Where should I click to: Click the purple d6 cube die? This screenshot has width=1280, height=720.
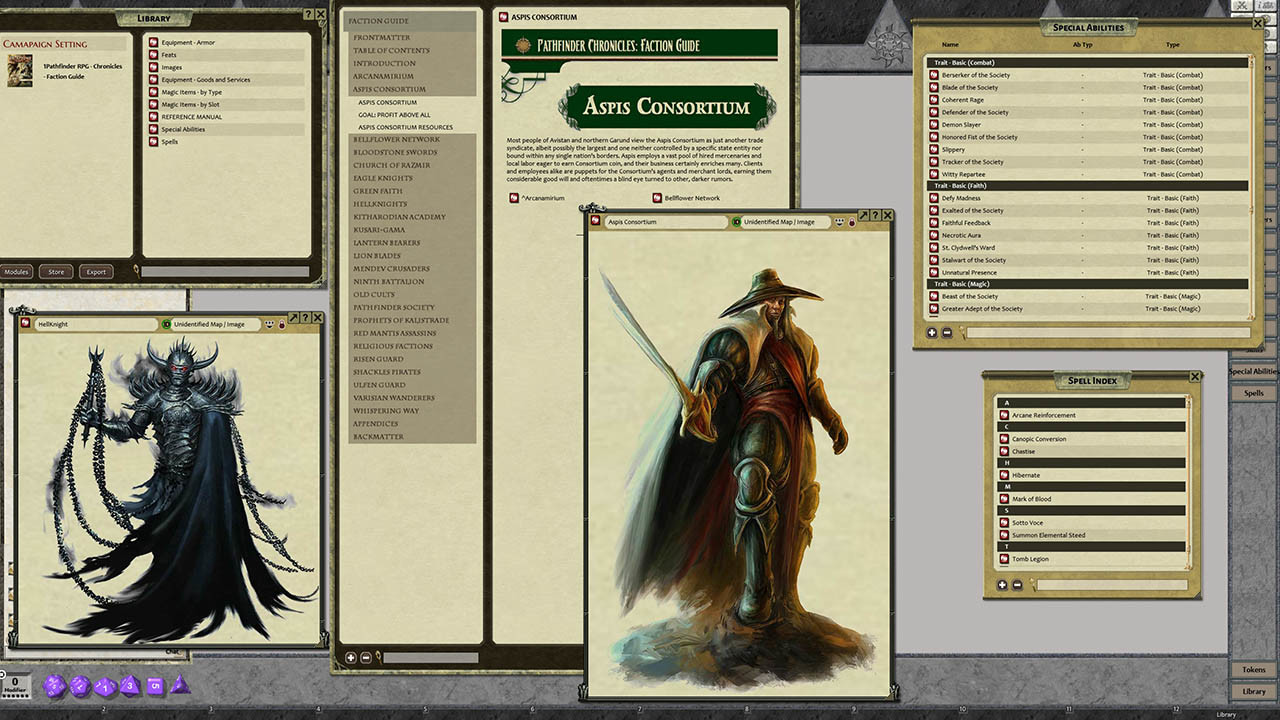pos(155,686)
